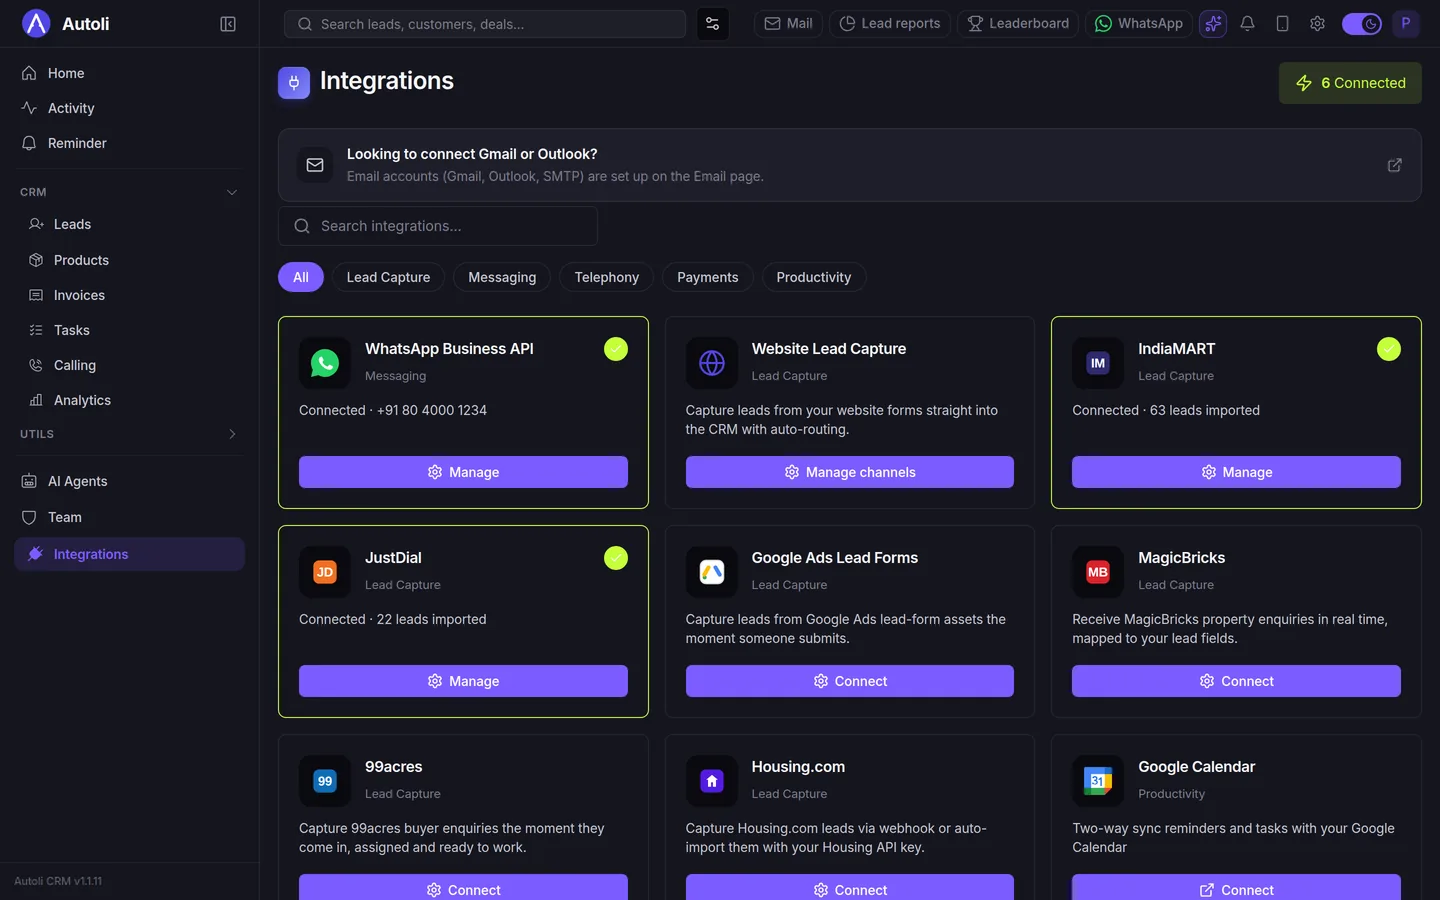The image size is (1440, 900).
Task: Open Team in the sidebar
Action: click(130, 517)
